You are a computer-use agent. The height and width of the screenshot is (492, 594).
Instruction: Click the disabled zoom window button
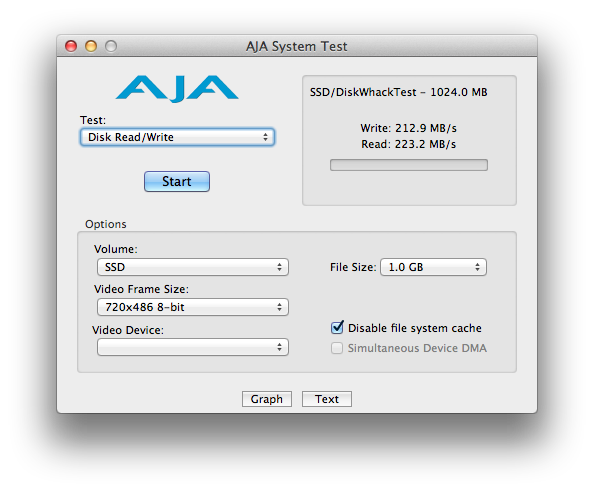point(111,46)
